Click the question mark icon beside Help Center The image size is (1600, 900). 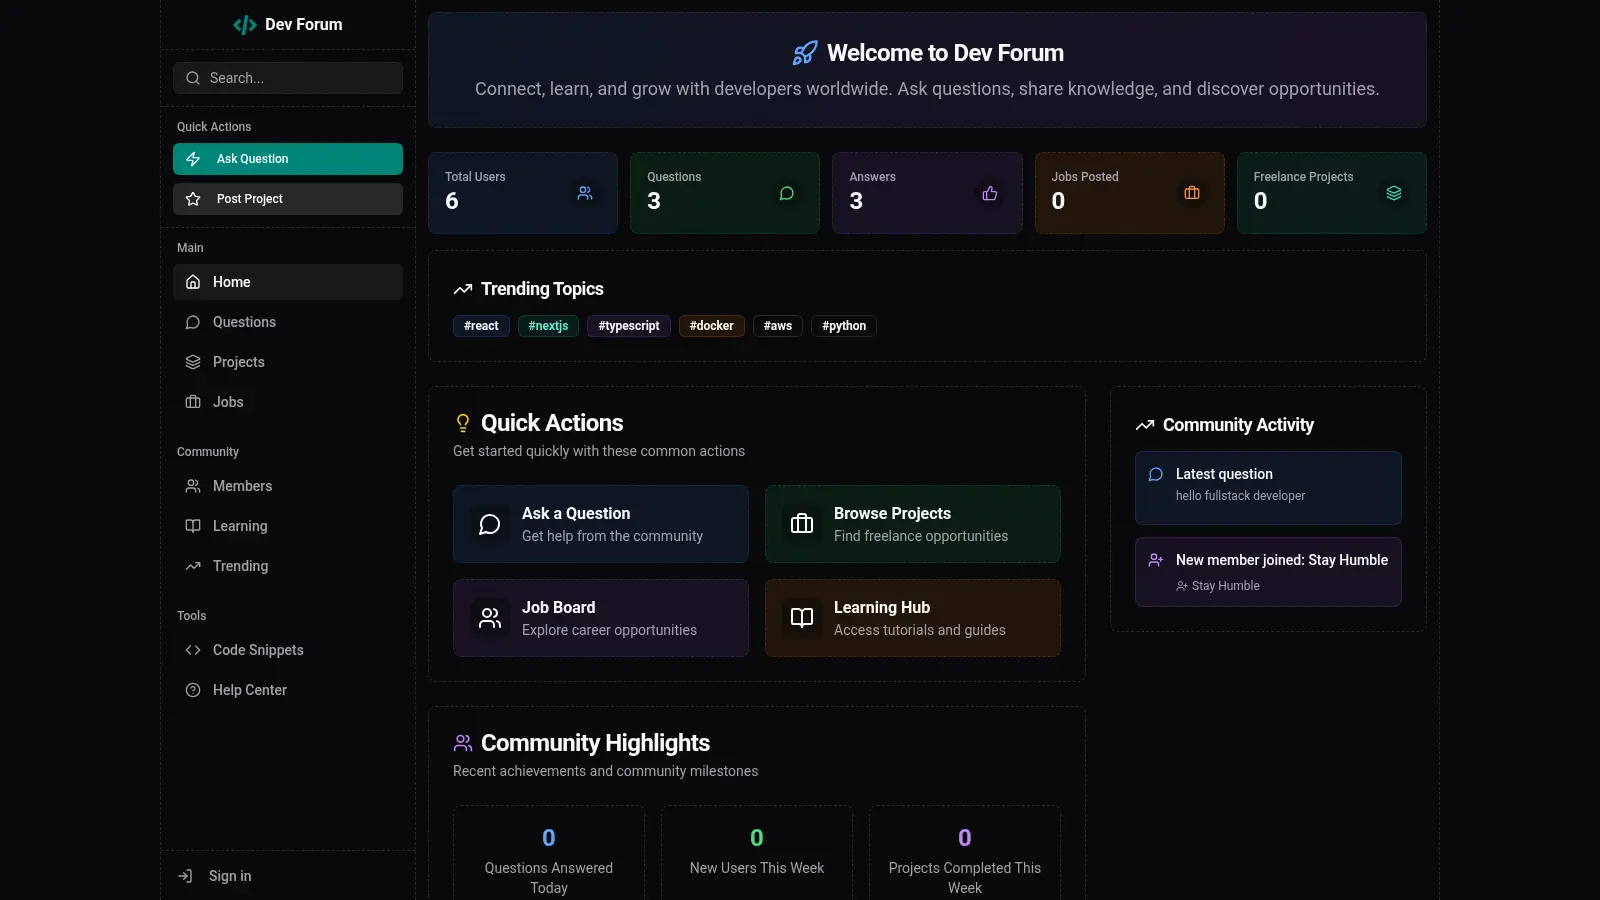coord(193,690)
